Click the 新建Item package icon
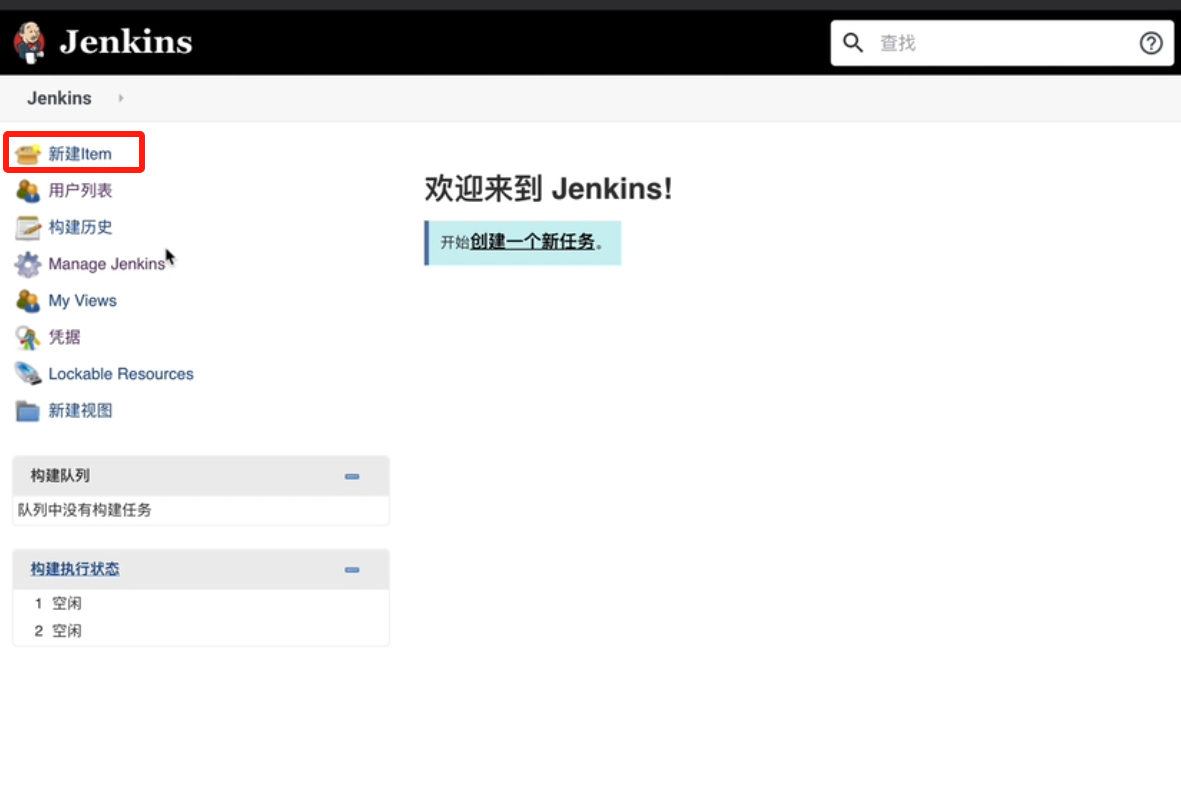This screenshot has width=1181, height=795. (x=28, y=154)
